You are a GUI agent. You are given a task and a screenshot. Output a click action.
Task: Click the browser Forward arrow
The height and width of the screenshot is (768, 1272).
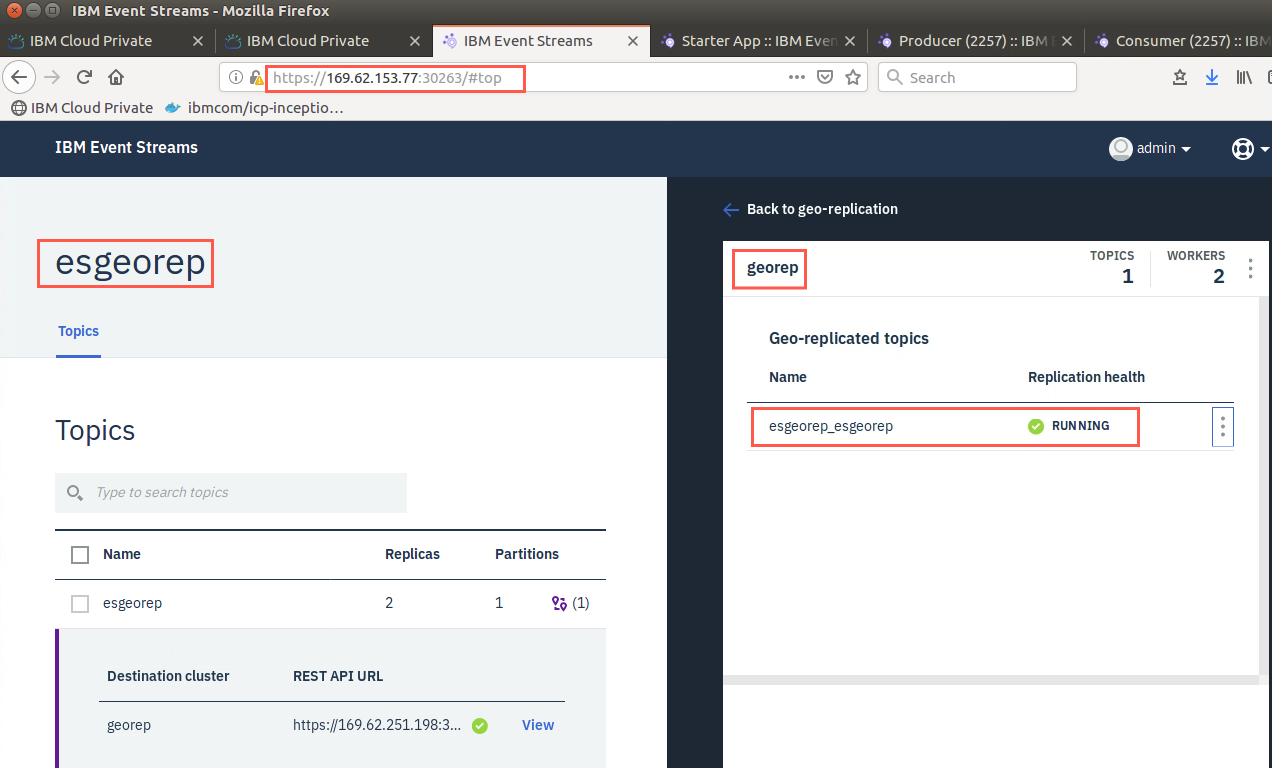coord(52,77)
